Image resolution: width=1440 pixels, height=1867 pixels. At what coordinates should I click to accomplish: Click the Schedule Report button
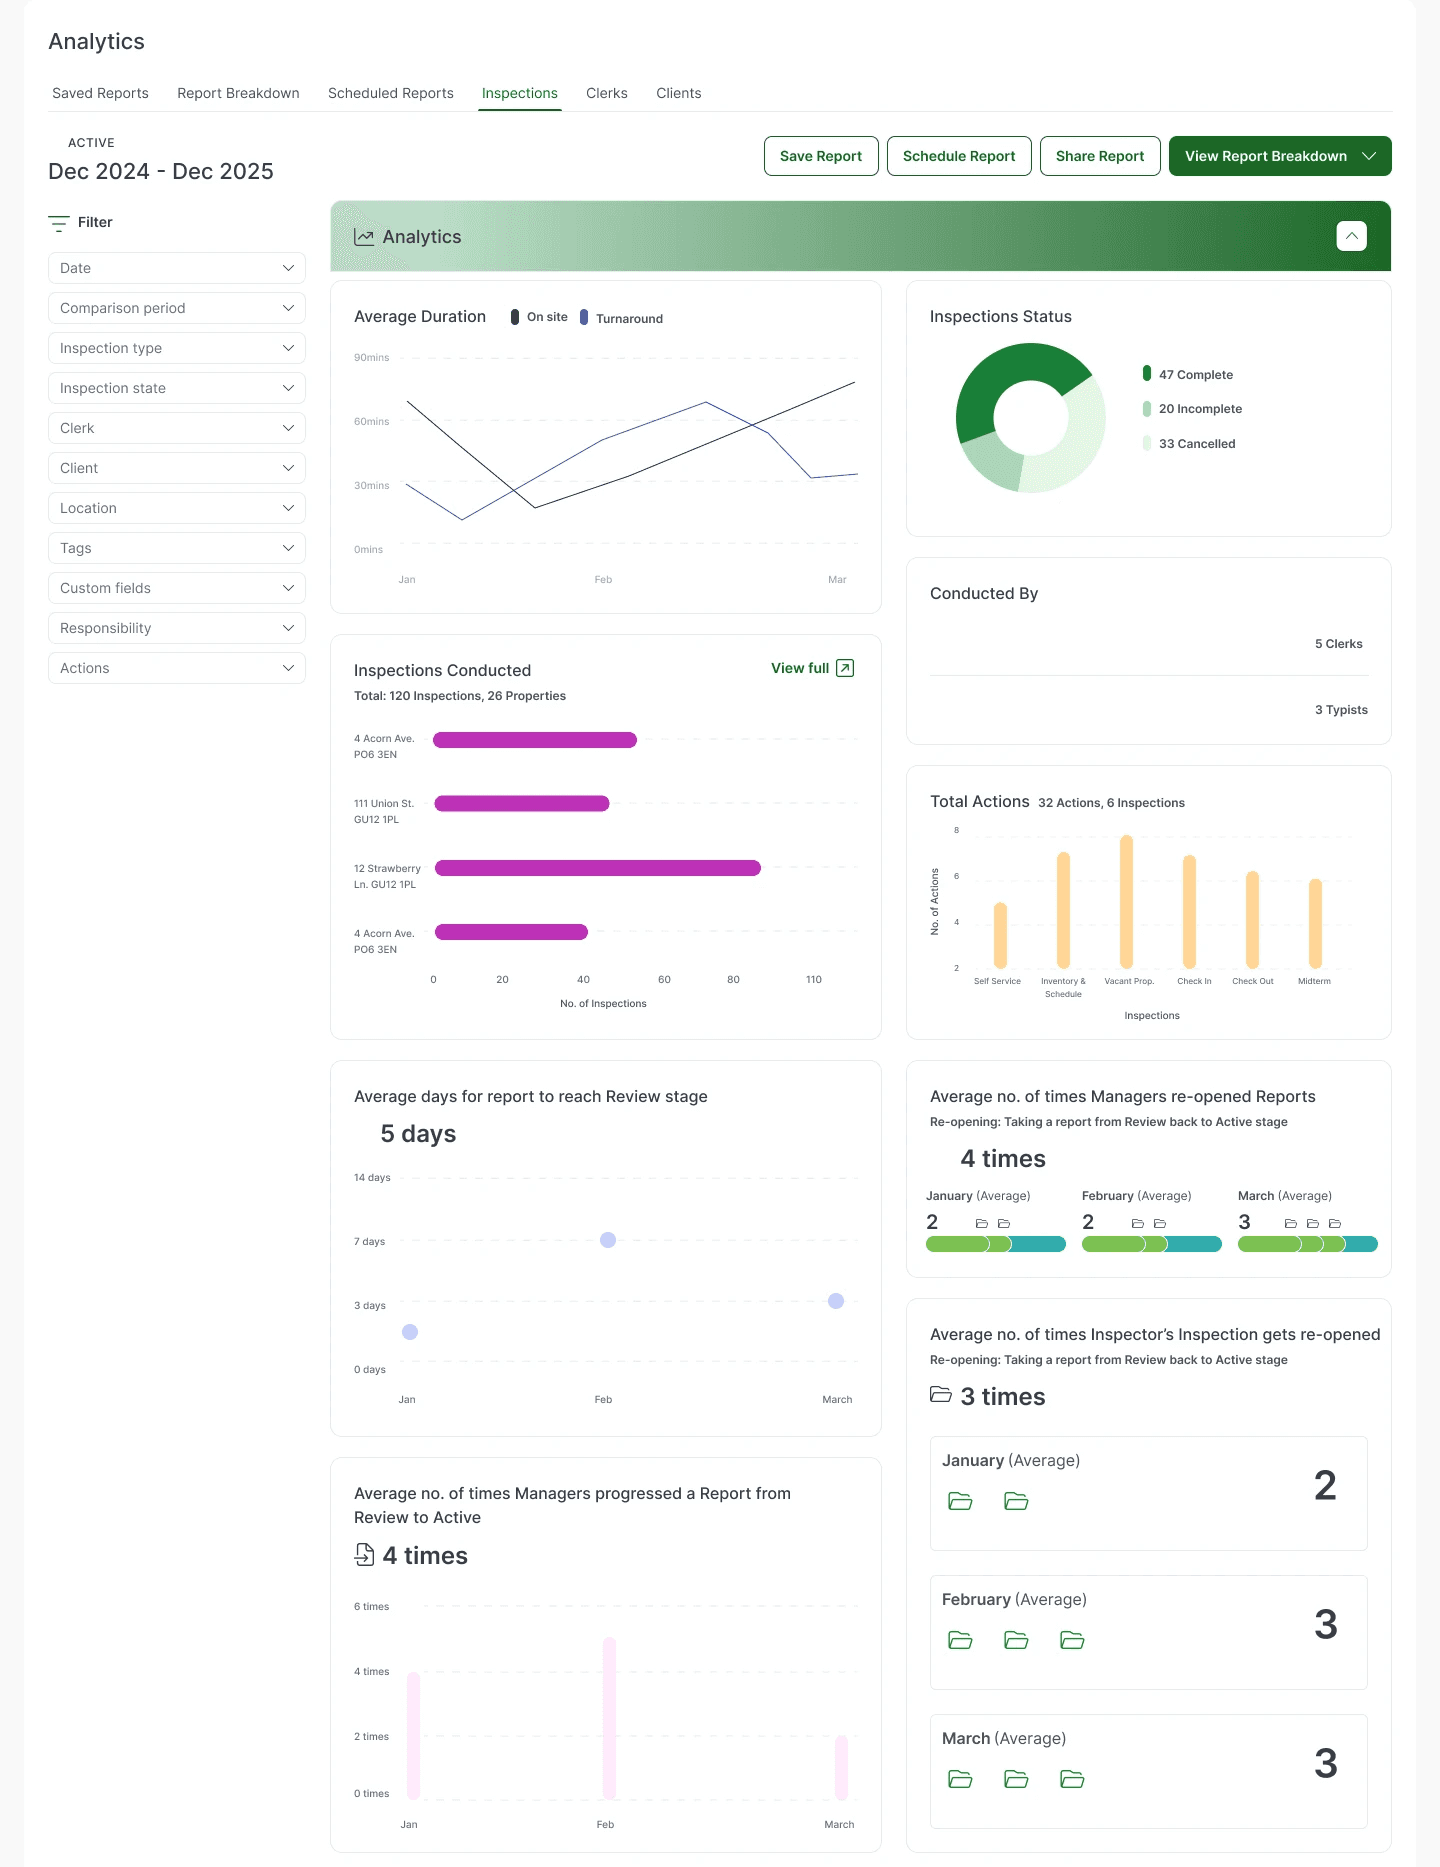959,156
